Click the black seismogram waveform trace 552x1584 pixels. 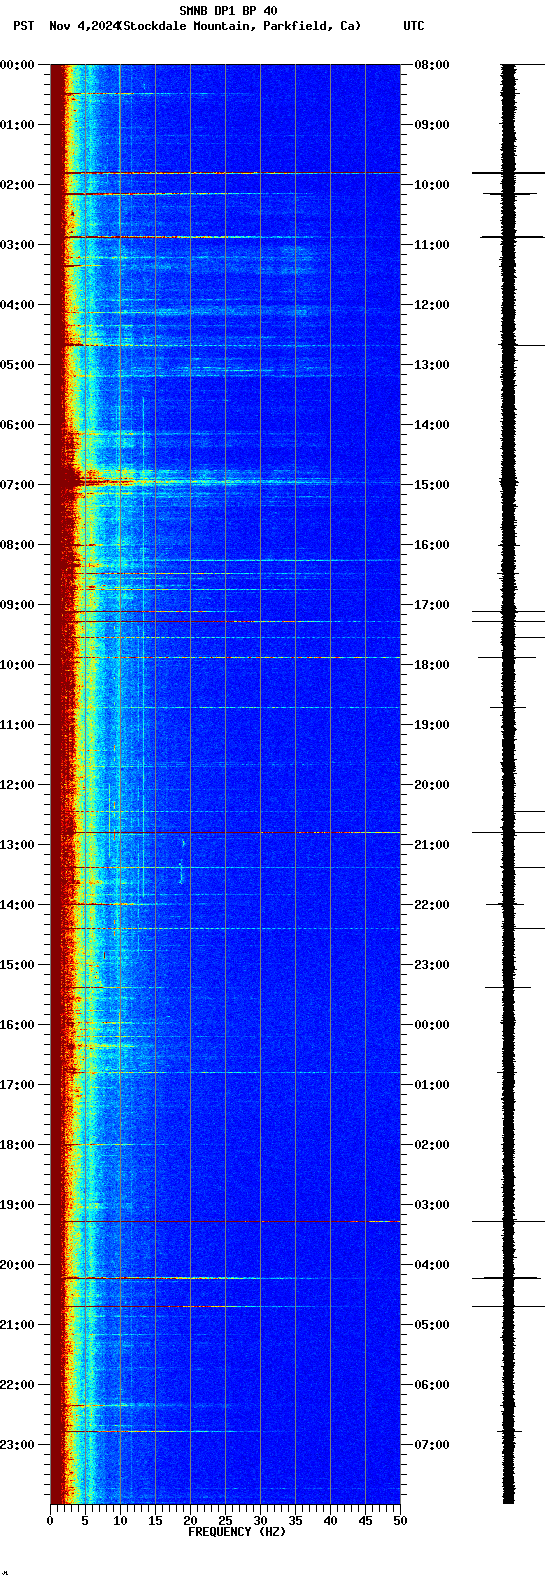click(x=509, y=784)
